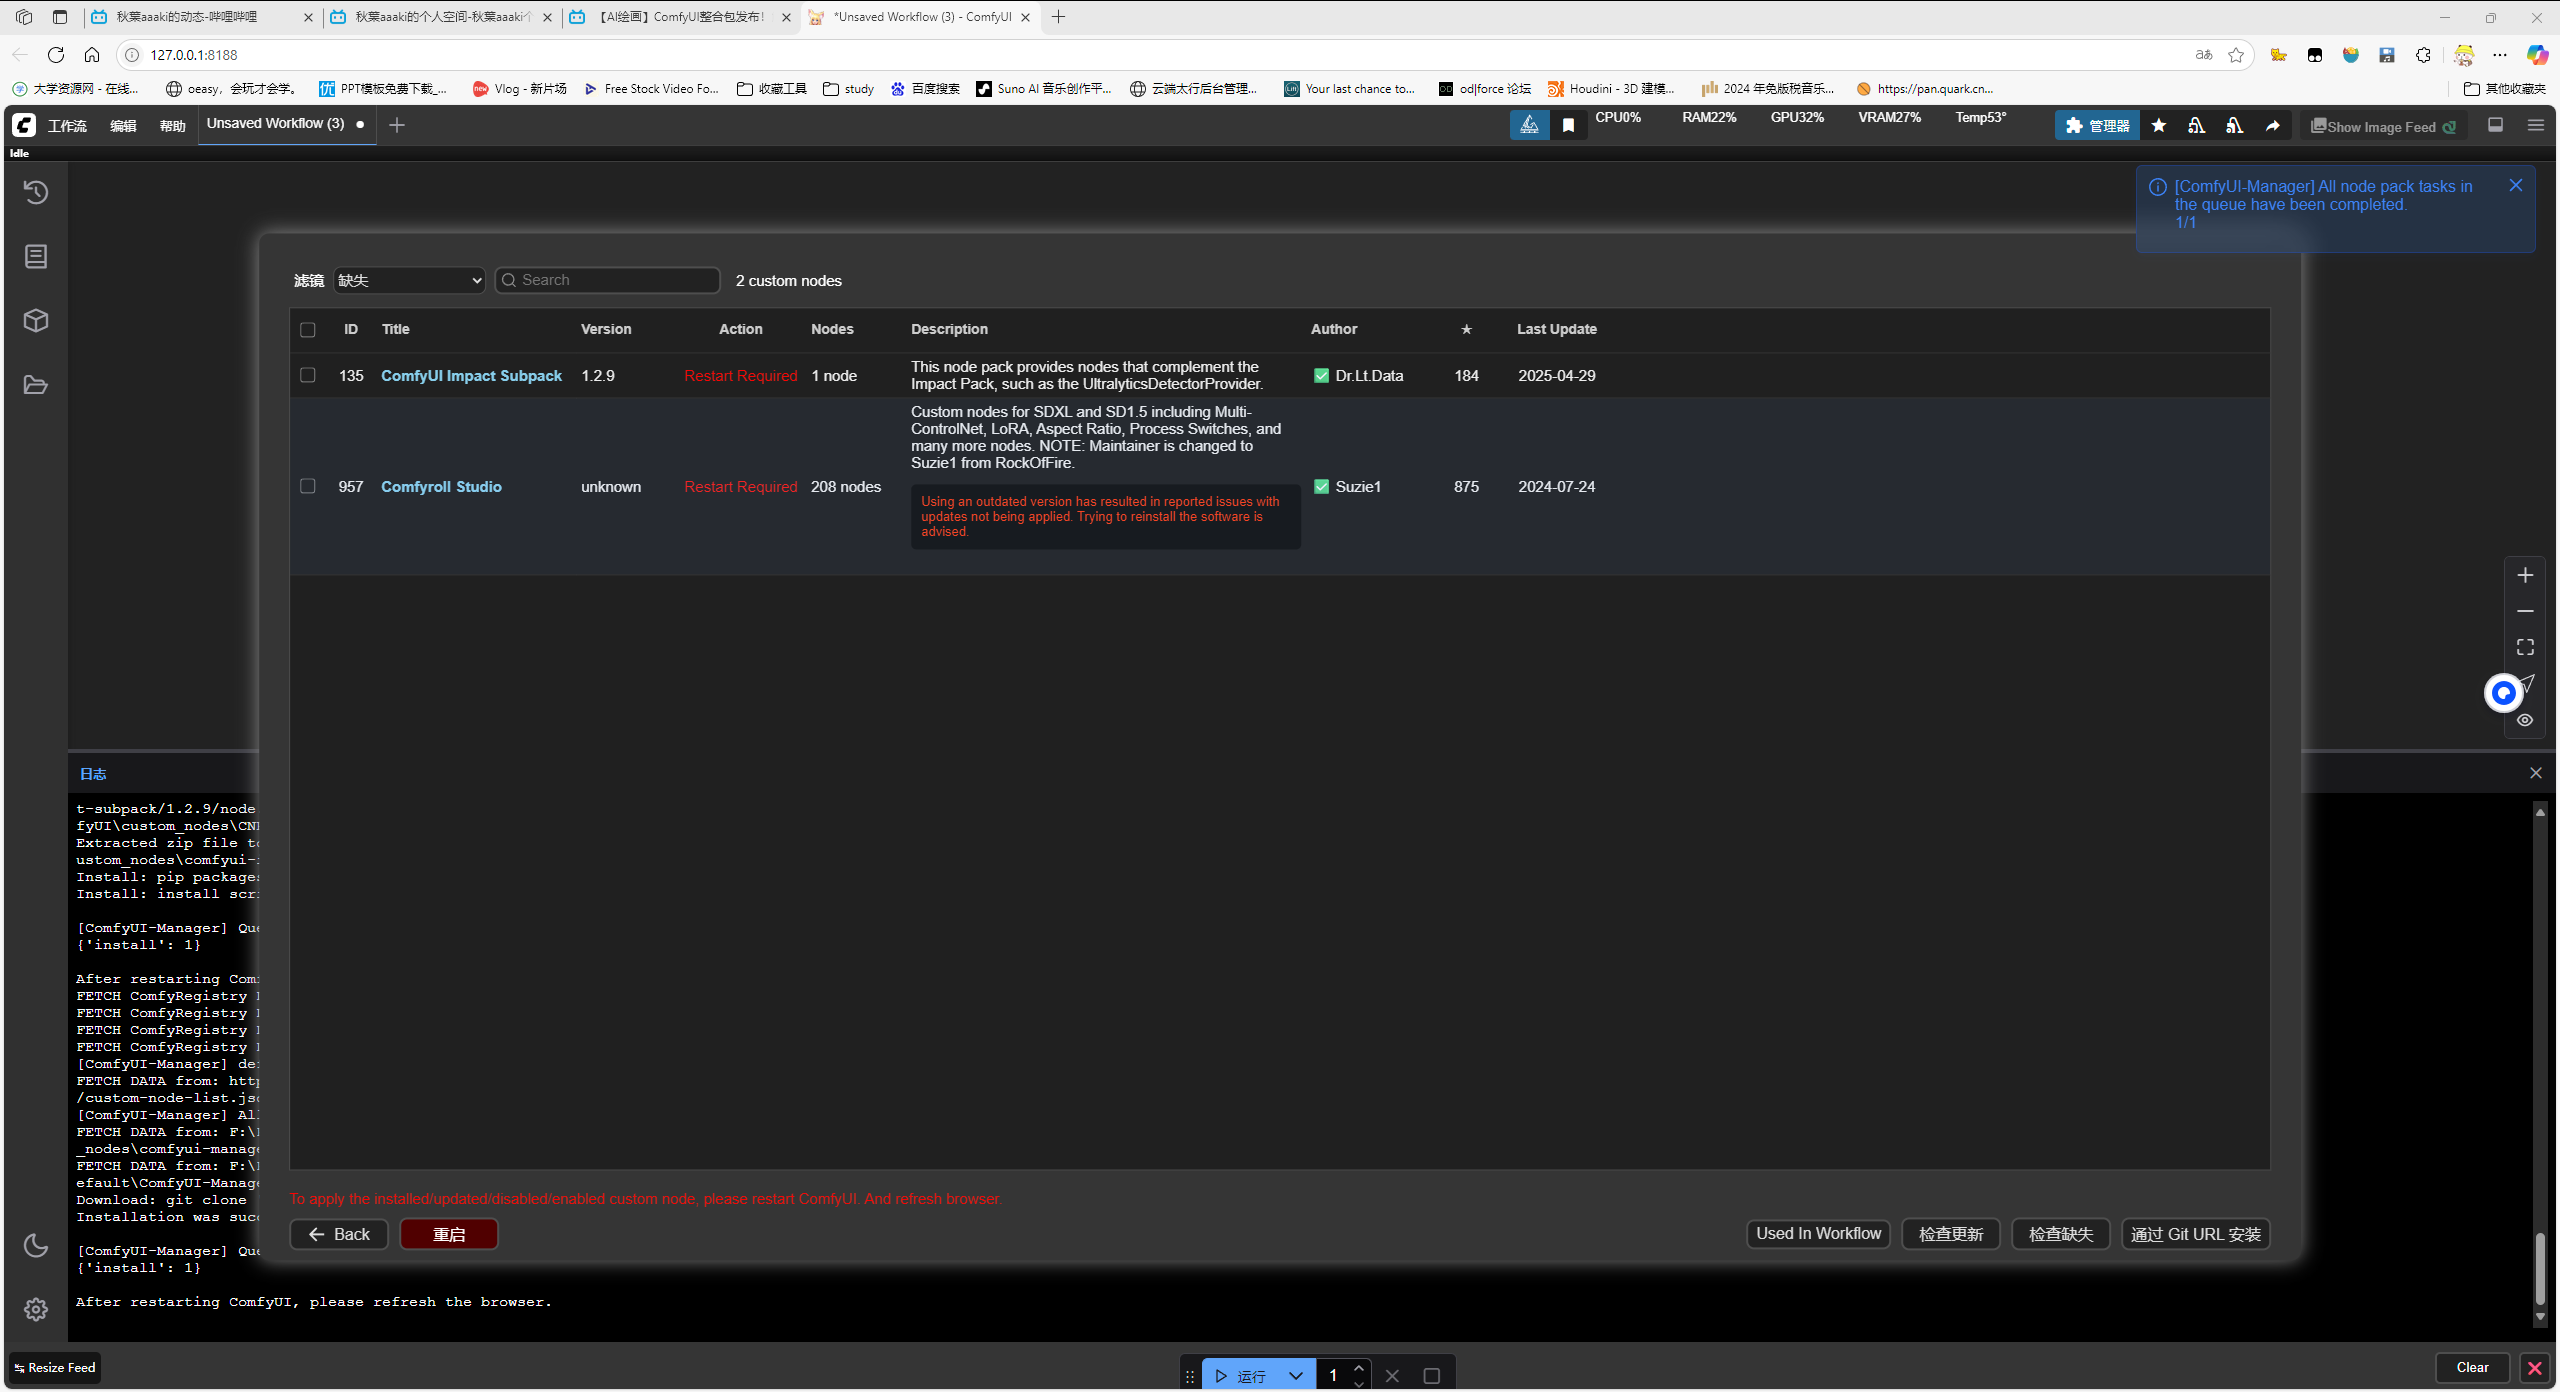Image resolution: width=2560 pixels, height=1392 pixels.
Task: Open the 管理器 manager button
Action: tap(2097, 126)
